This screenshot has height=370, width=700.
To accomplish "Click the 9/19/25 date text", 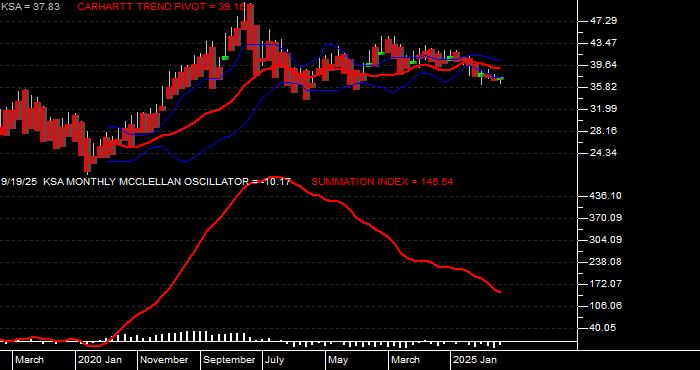I will [x=19, y=182].
